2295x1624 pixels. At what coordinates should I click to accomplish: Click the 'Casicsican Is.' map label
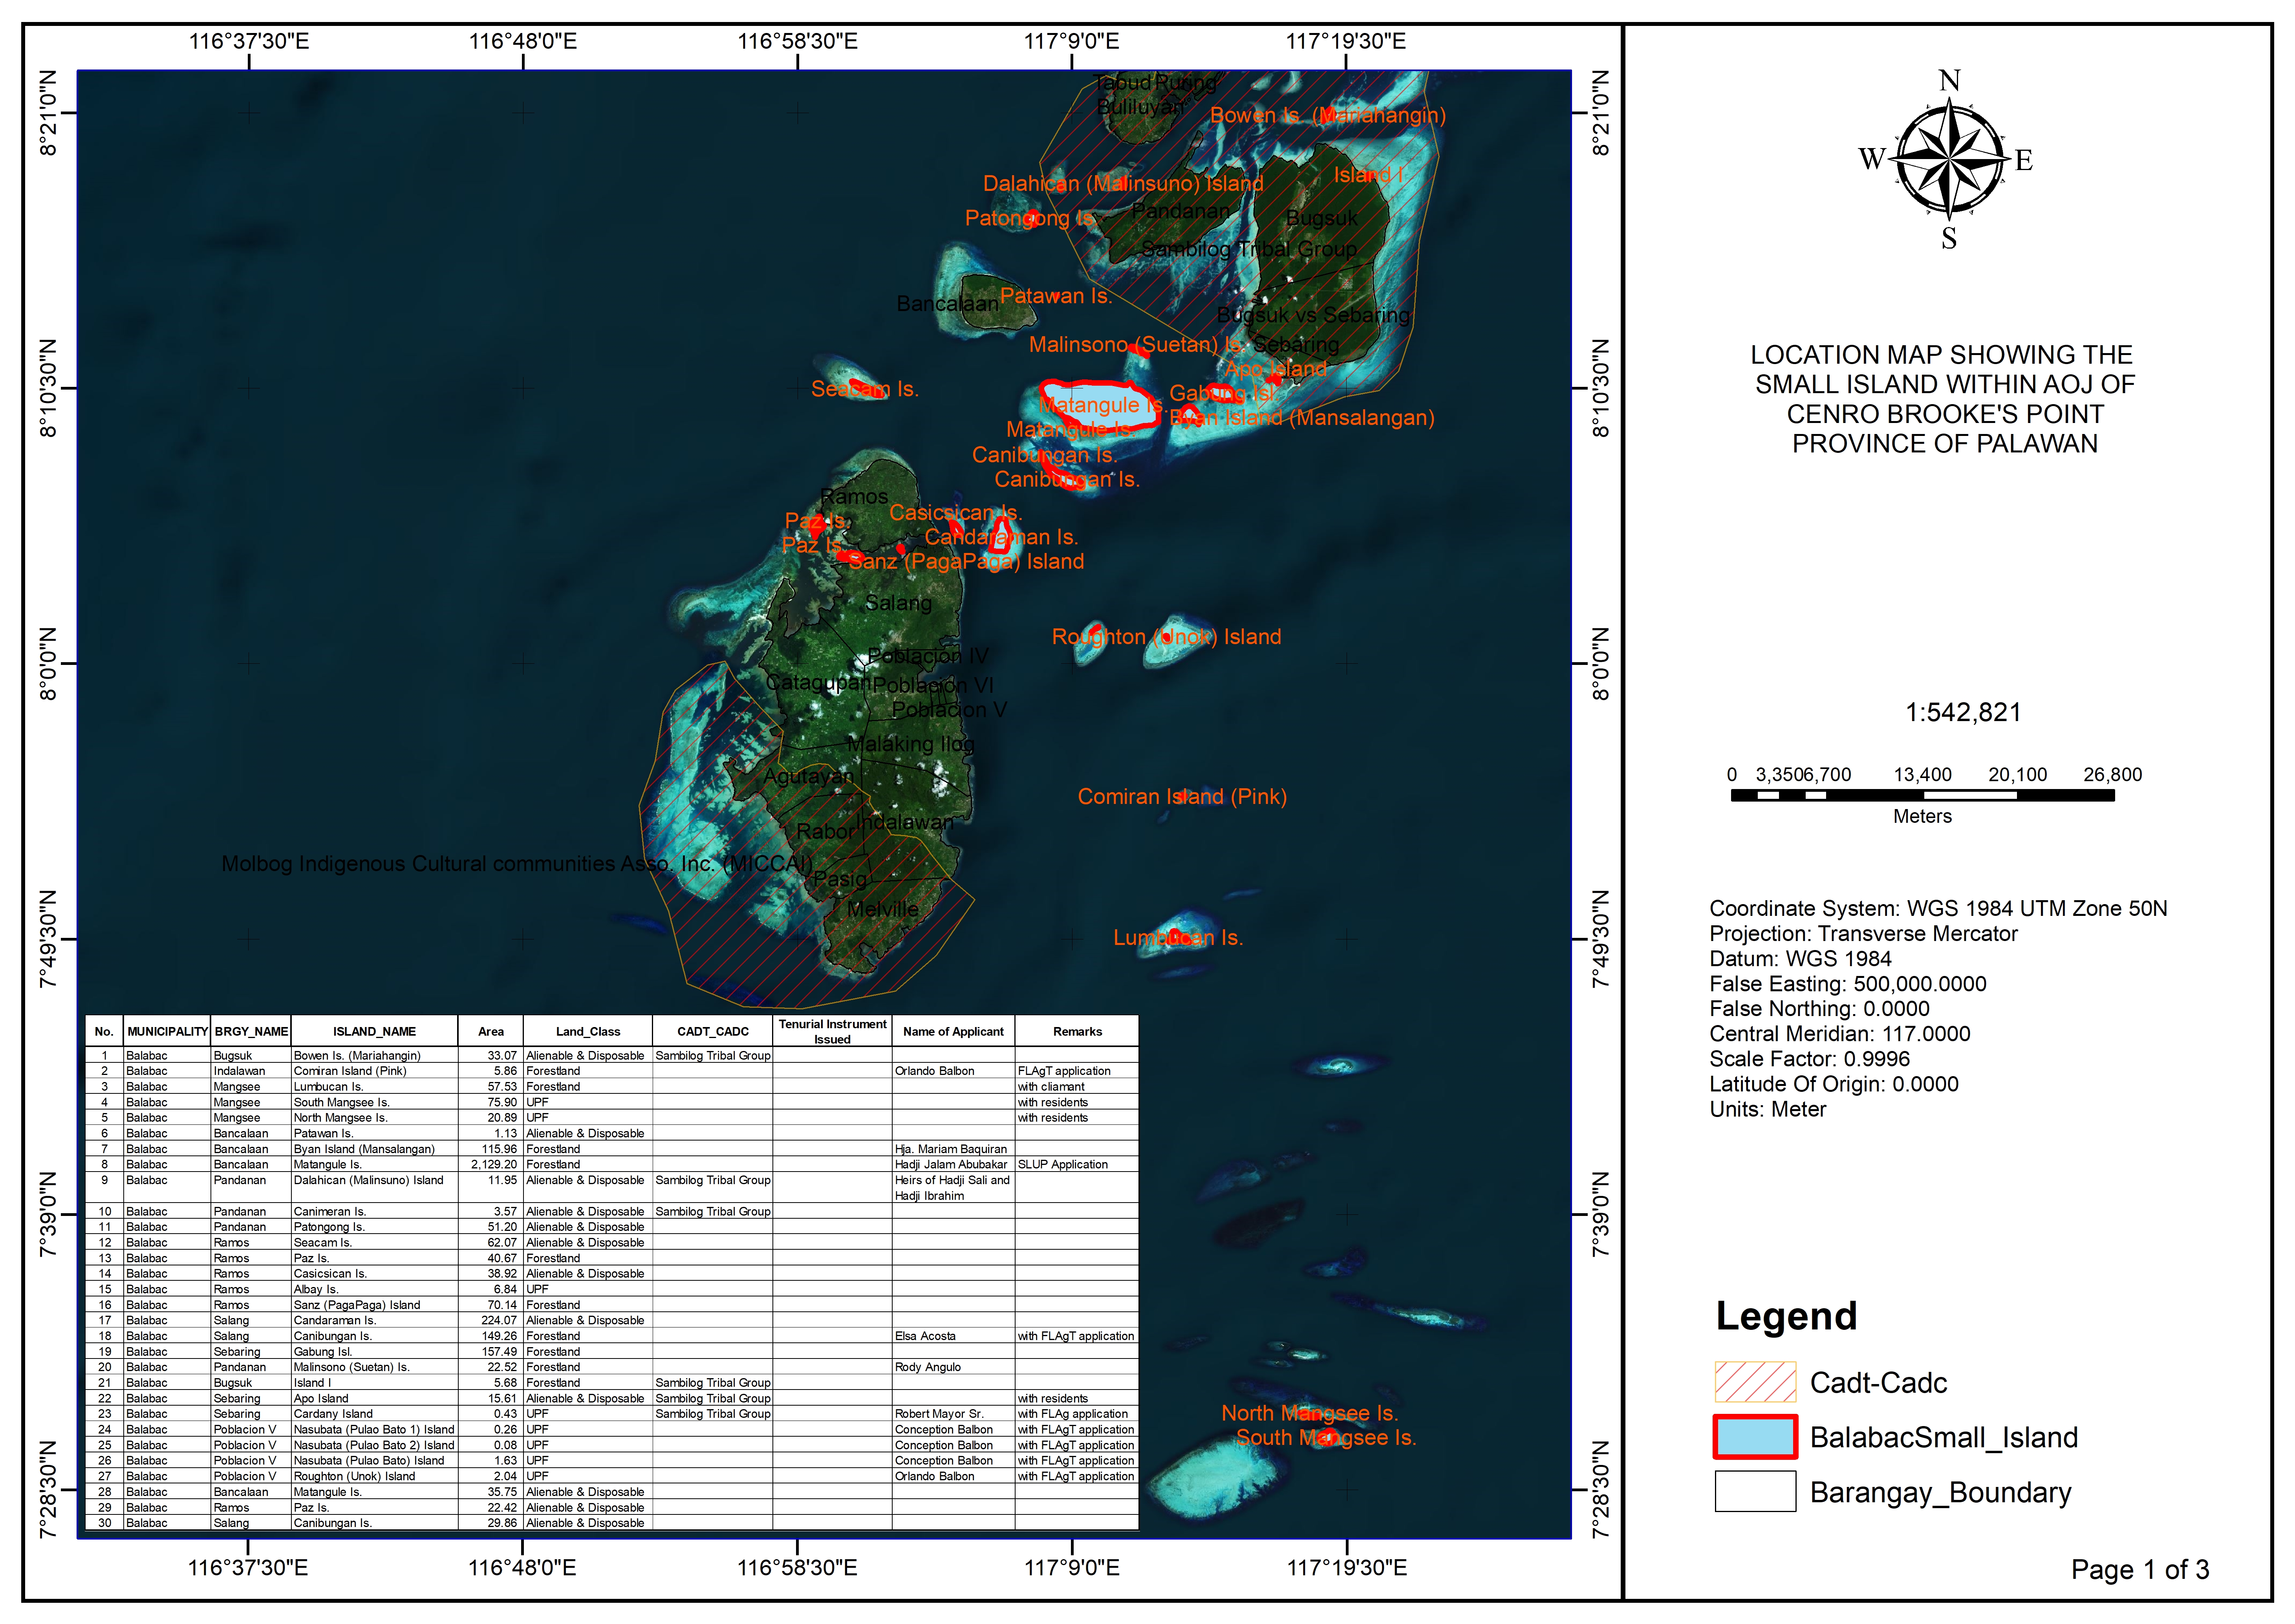[x=955, y=512]
